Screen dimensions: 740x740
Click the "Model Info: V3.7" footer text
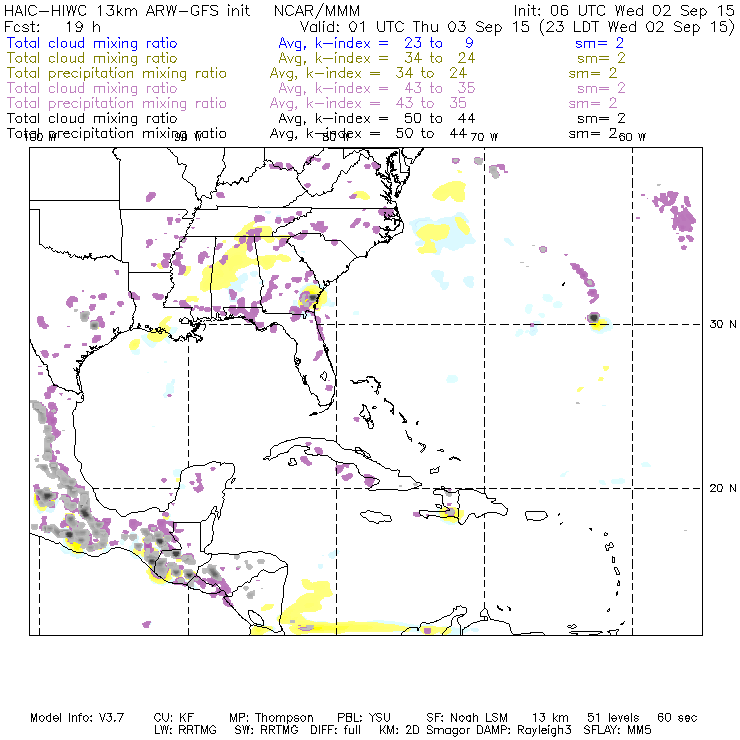pos(77,718)
